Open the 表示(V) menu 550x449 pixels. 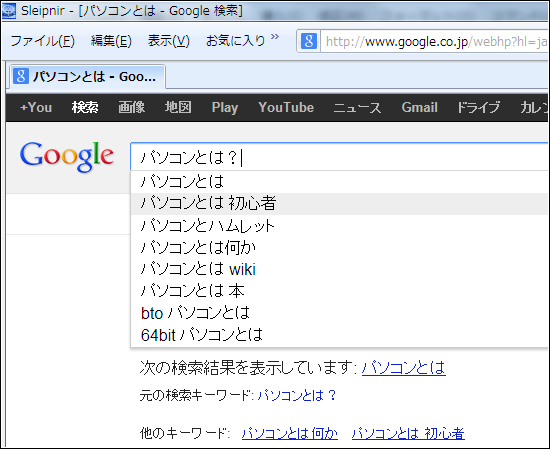point(168,41)
